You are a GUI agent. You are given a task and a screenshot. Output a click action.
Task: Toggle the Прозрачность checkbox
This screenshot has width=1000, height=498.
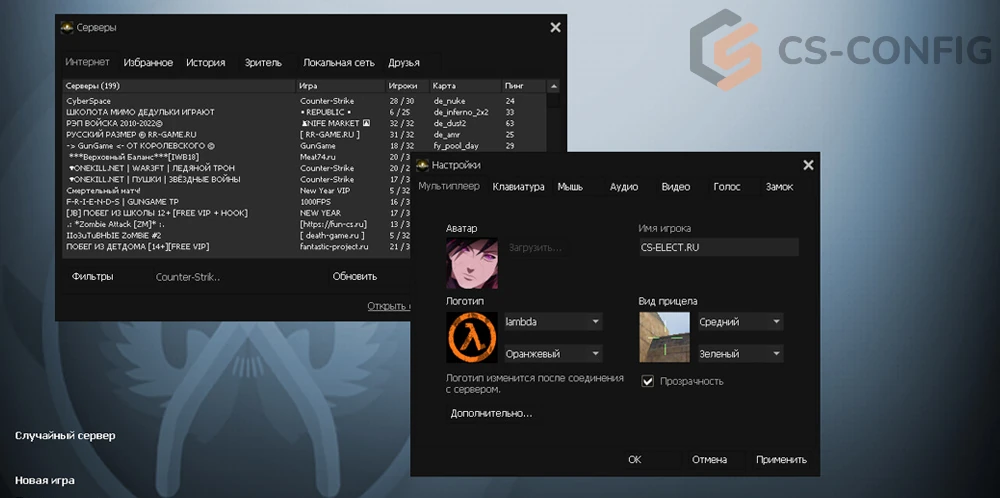coord(648,381)
